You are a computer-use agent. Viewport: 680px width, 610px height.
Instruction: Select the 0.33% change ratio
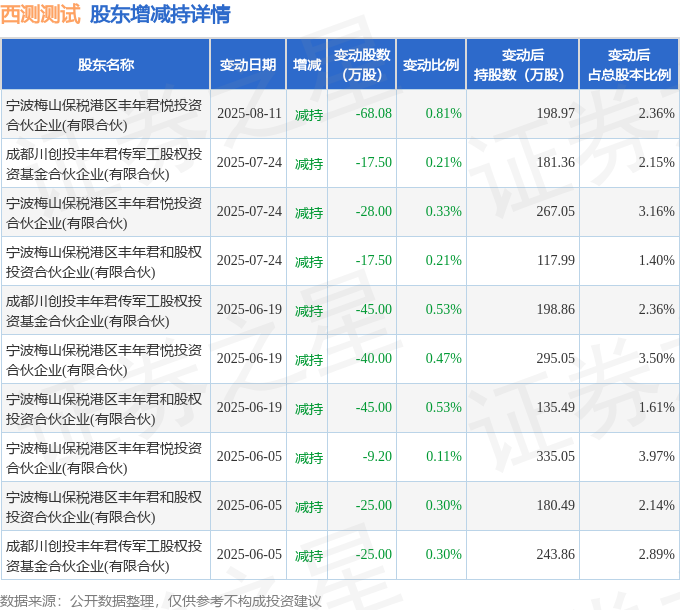click(443, 212)
